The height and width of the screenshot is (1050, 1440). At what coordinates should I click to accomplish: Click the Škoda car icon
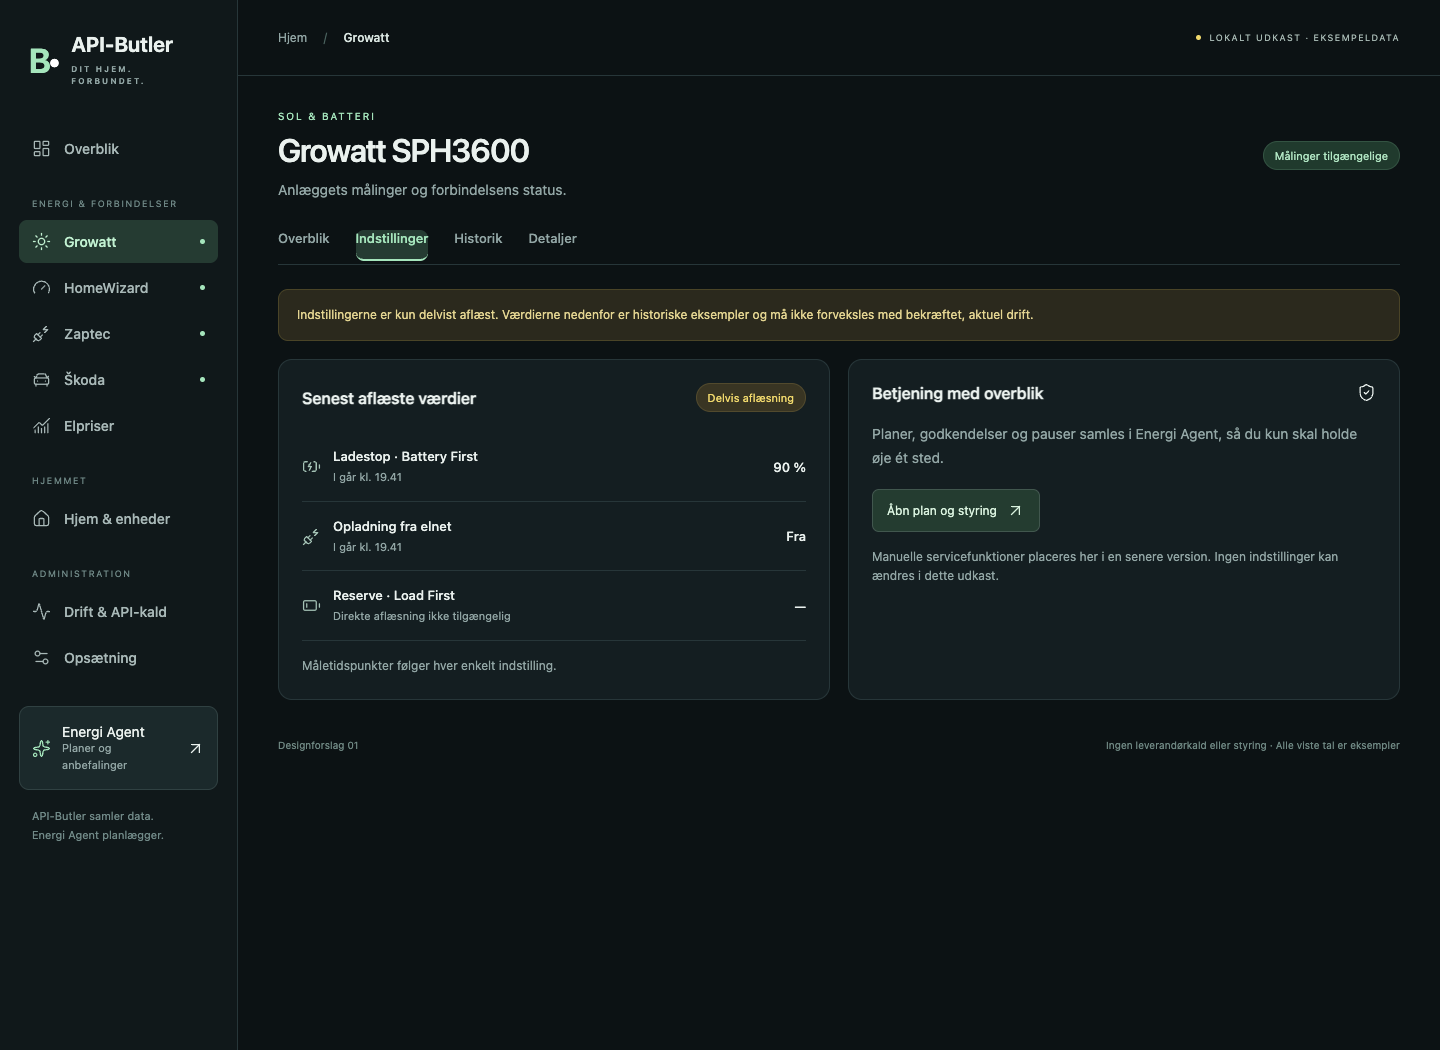coord(41,380)
